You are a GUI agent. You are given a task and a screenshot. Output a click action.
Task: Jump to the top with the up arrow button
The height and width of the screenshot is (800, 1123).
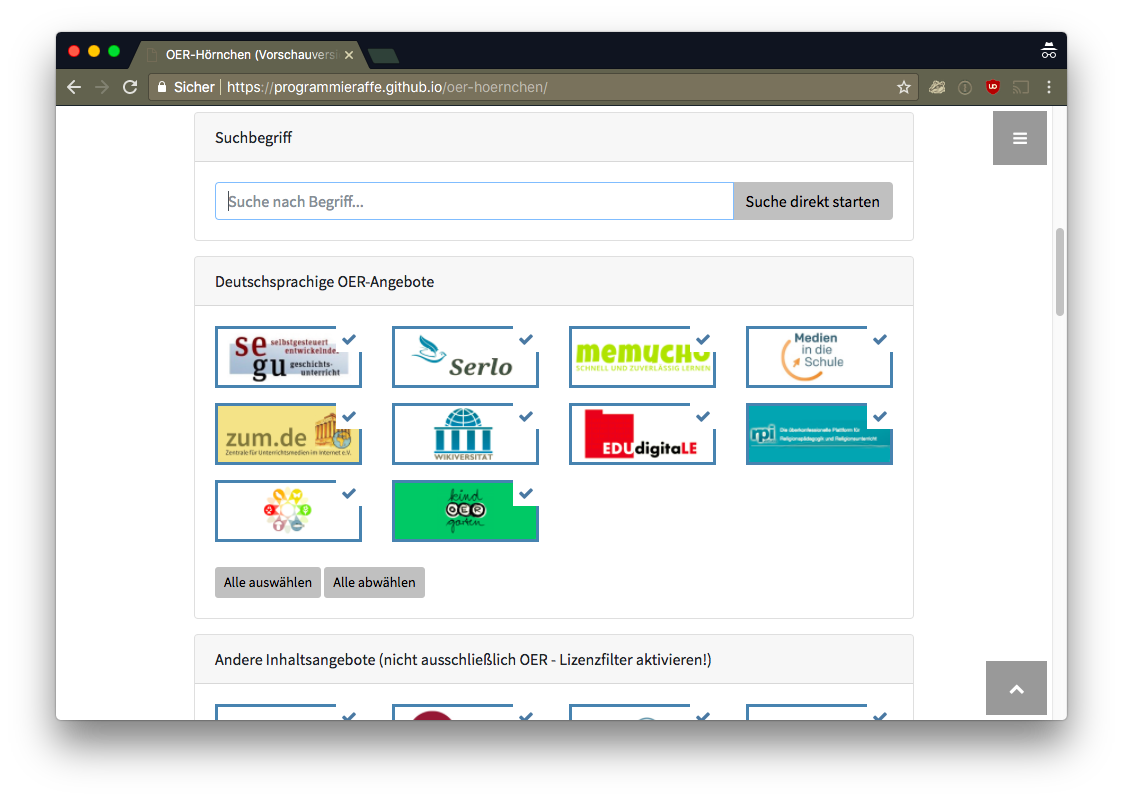(x=1016, y=688)
